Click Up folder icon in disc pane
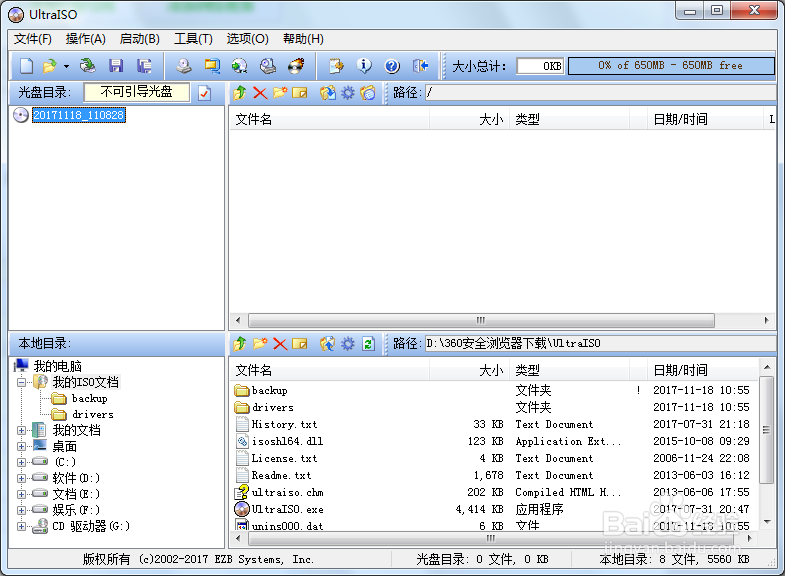The width and height of the screenshot is (785, 576). click(239, 93)
